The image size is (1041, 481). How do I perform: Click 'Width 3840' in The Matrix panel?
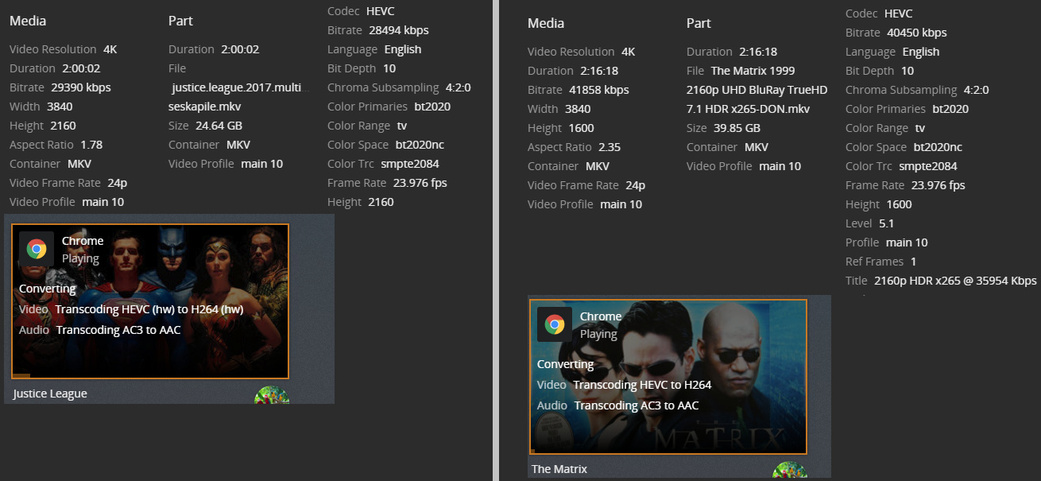560,109
